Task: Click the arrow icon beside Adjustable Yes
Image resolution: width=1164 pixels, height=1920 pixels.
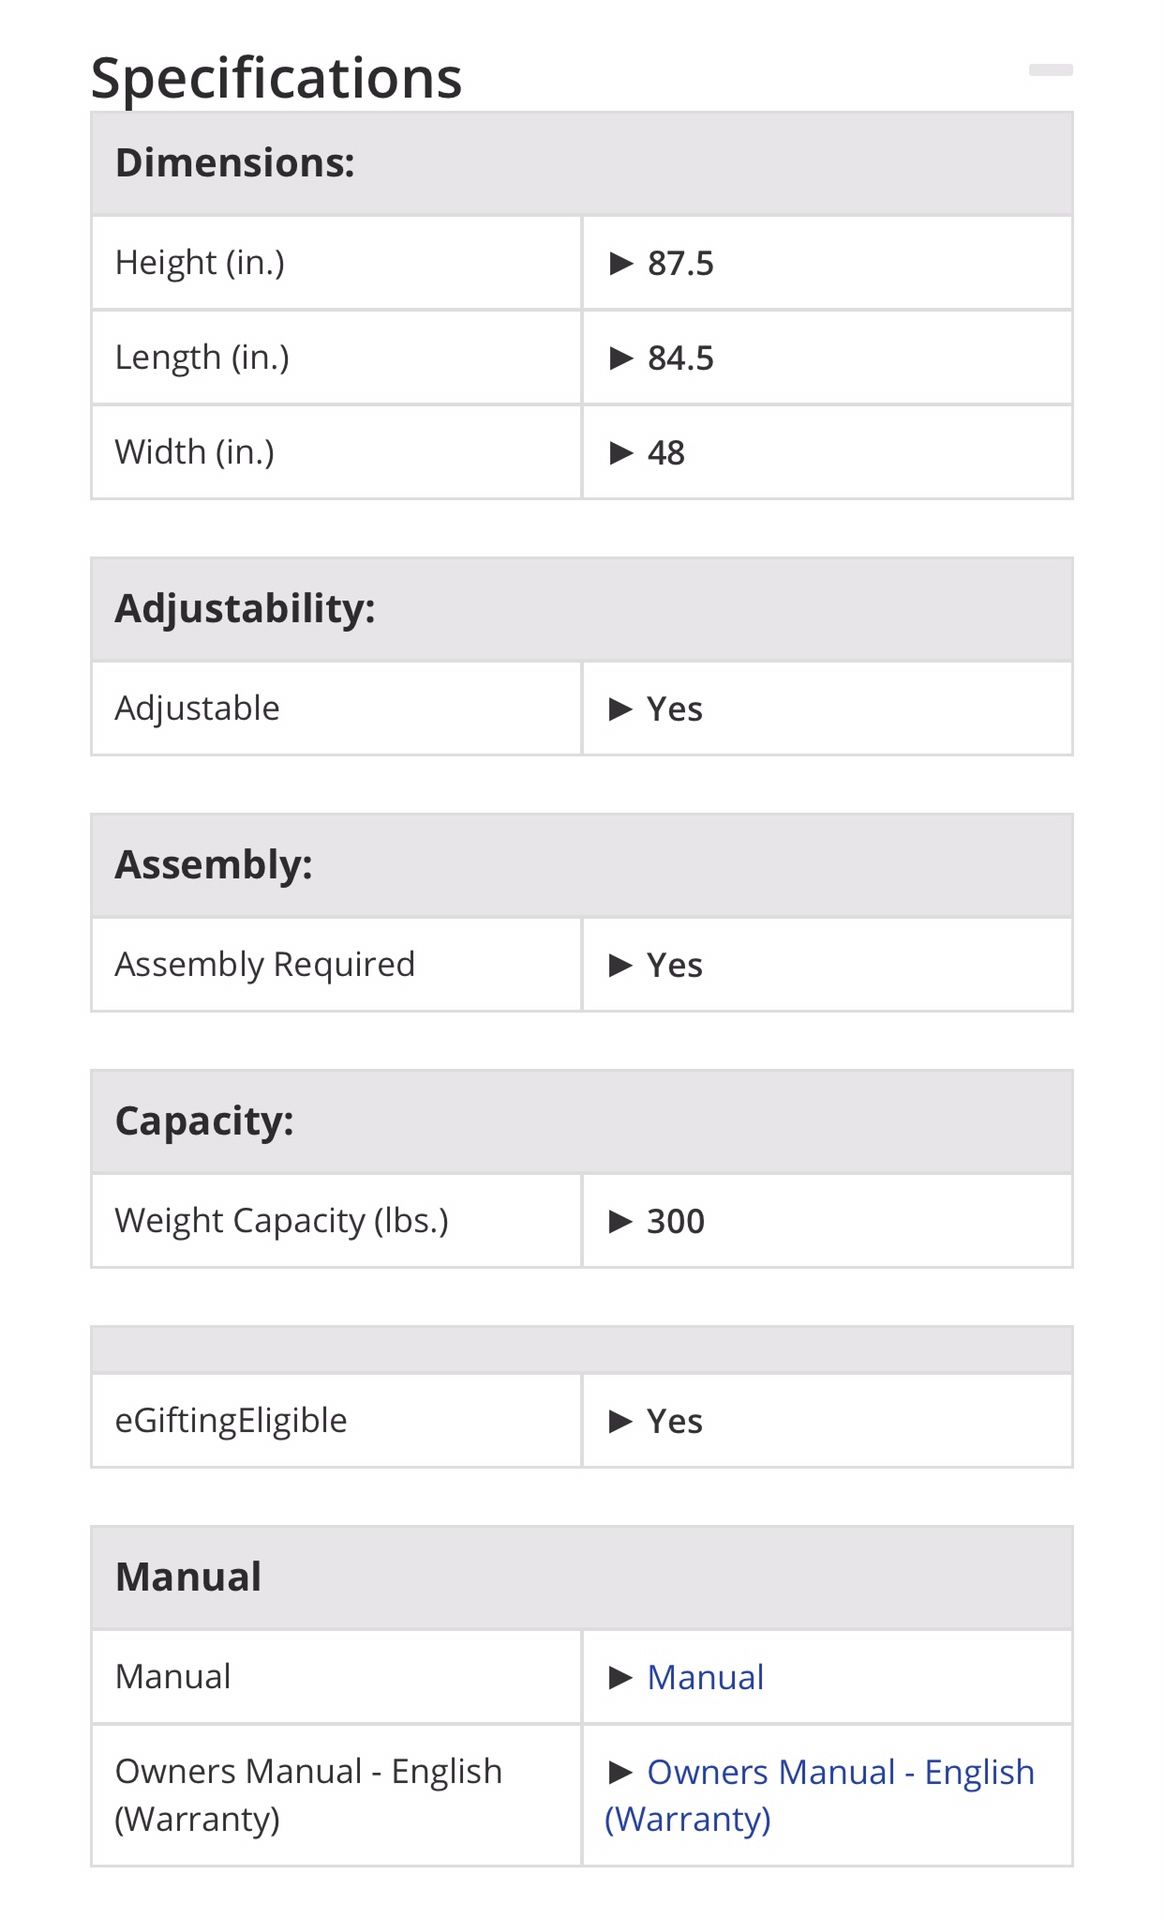Action: coord(621,709)
